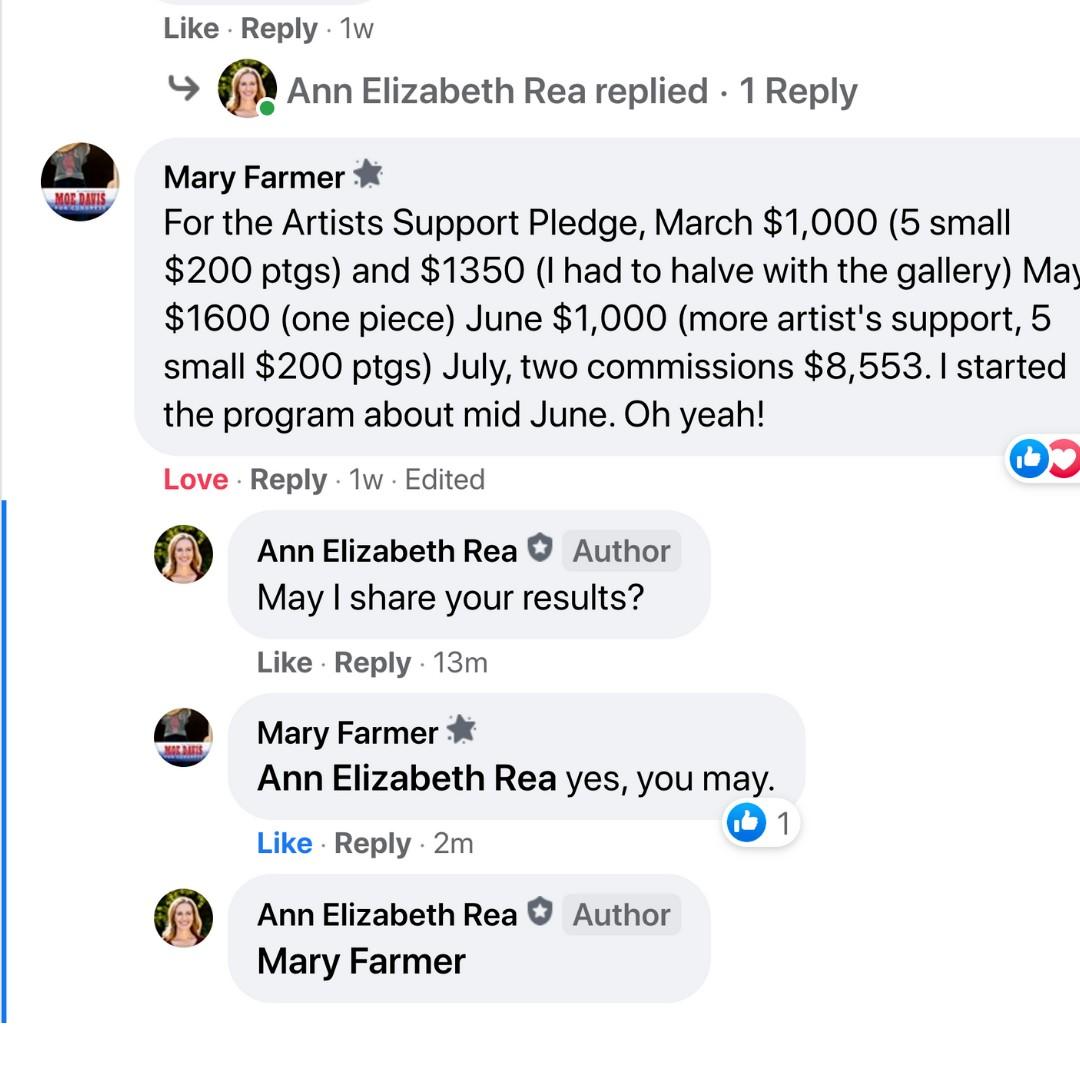This screenshot has width=1080, height=1080.
Task: Open Ann Elizabeth Rea's name link on first reply
Action: tap(387, 550)
